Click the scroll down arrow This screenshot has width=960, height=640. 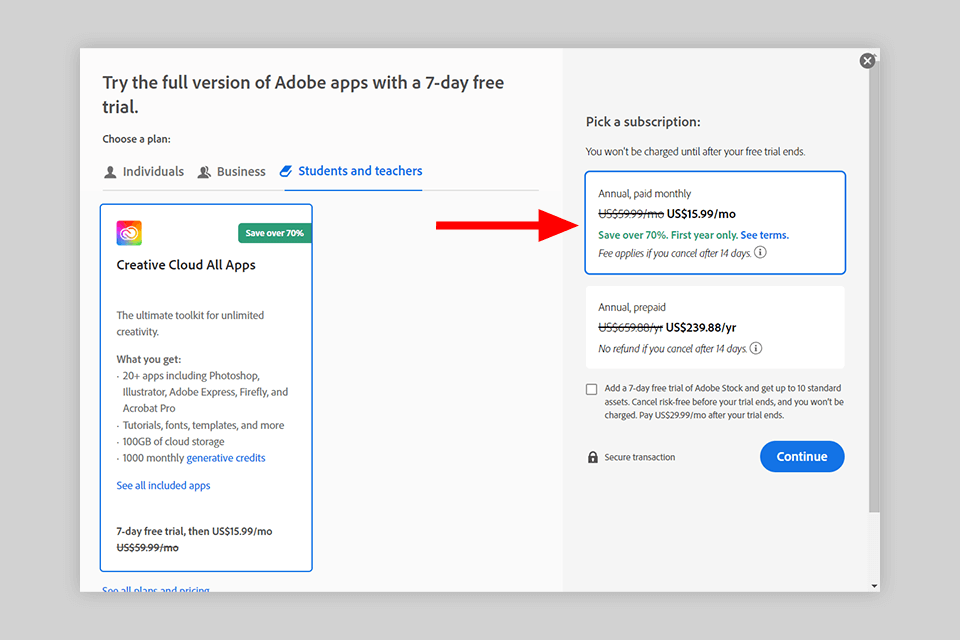(874, 586)
